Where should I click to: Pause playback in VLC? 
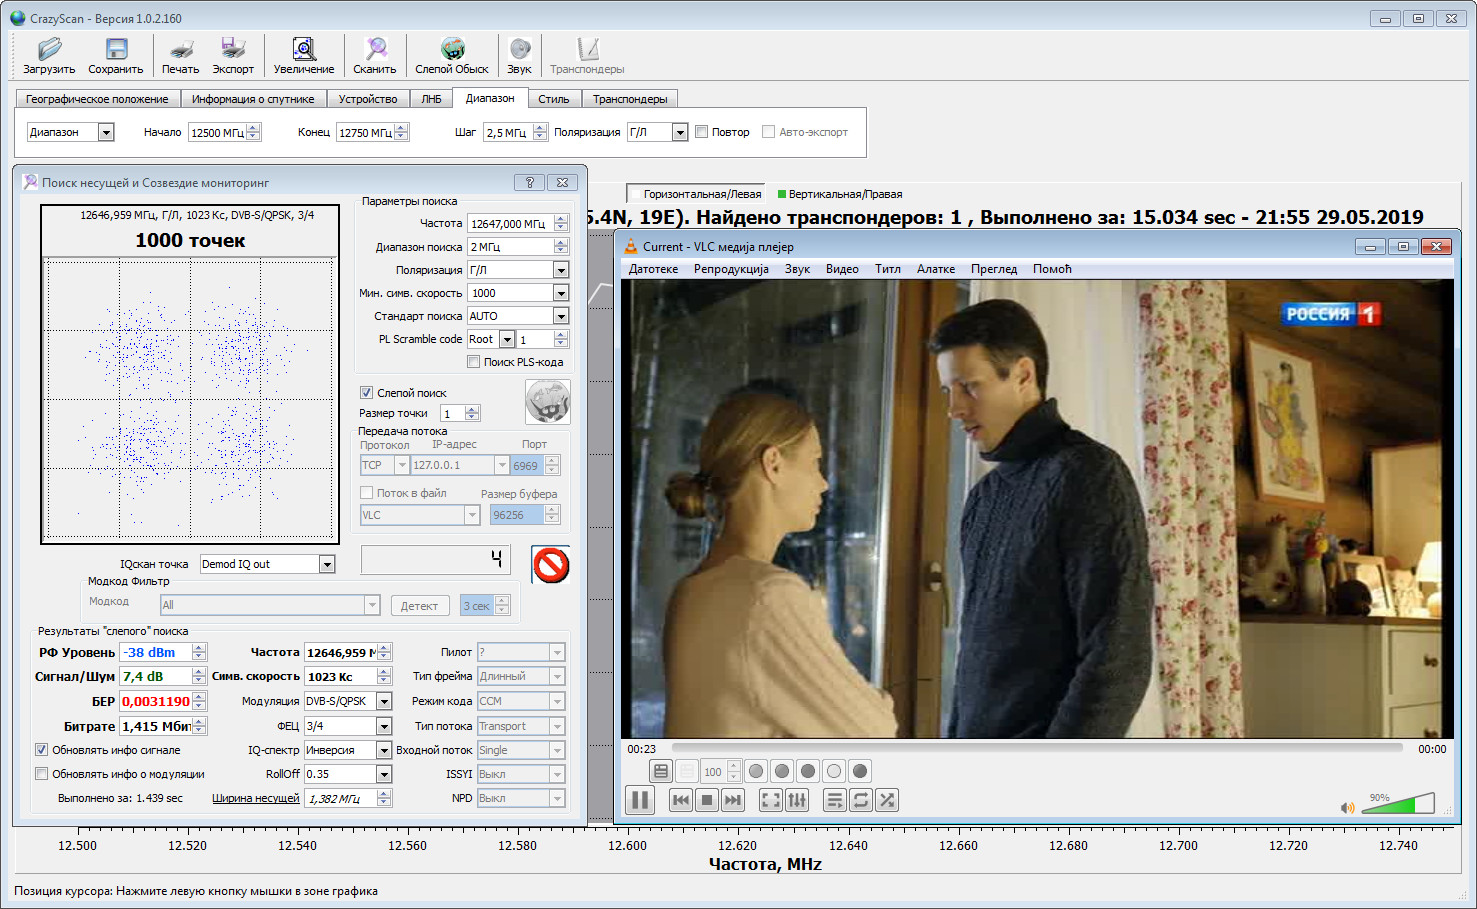640,800
